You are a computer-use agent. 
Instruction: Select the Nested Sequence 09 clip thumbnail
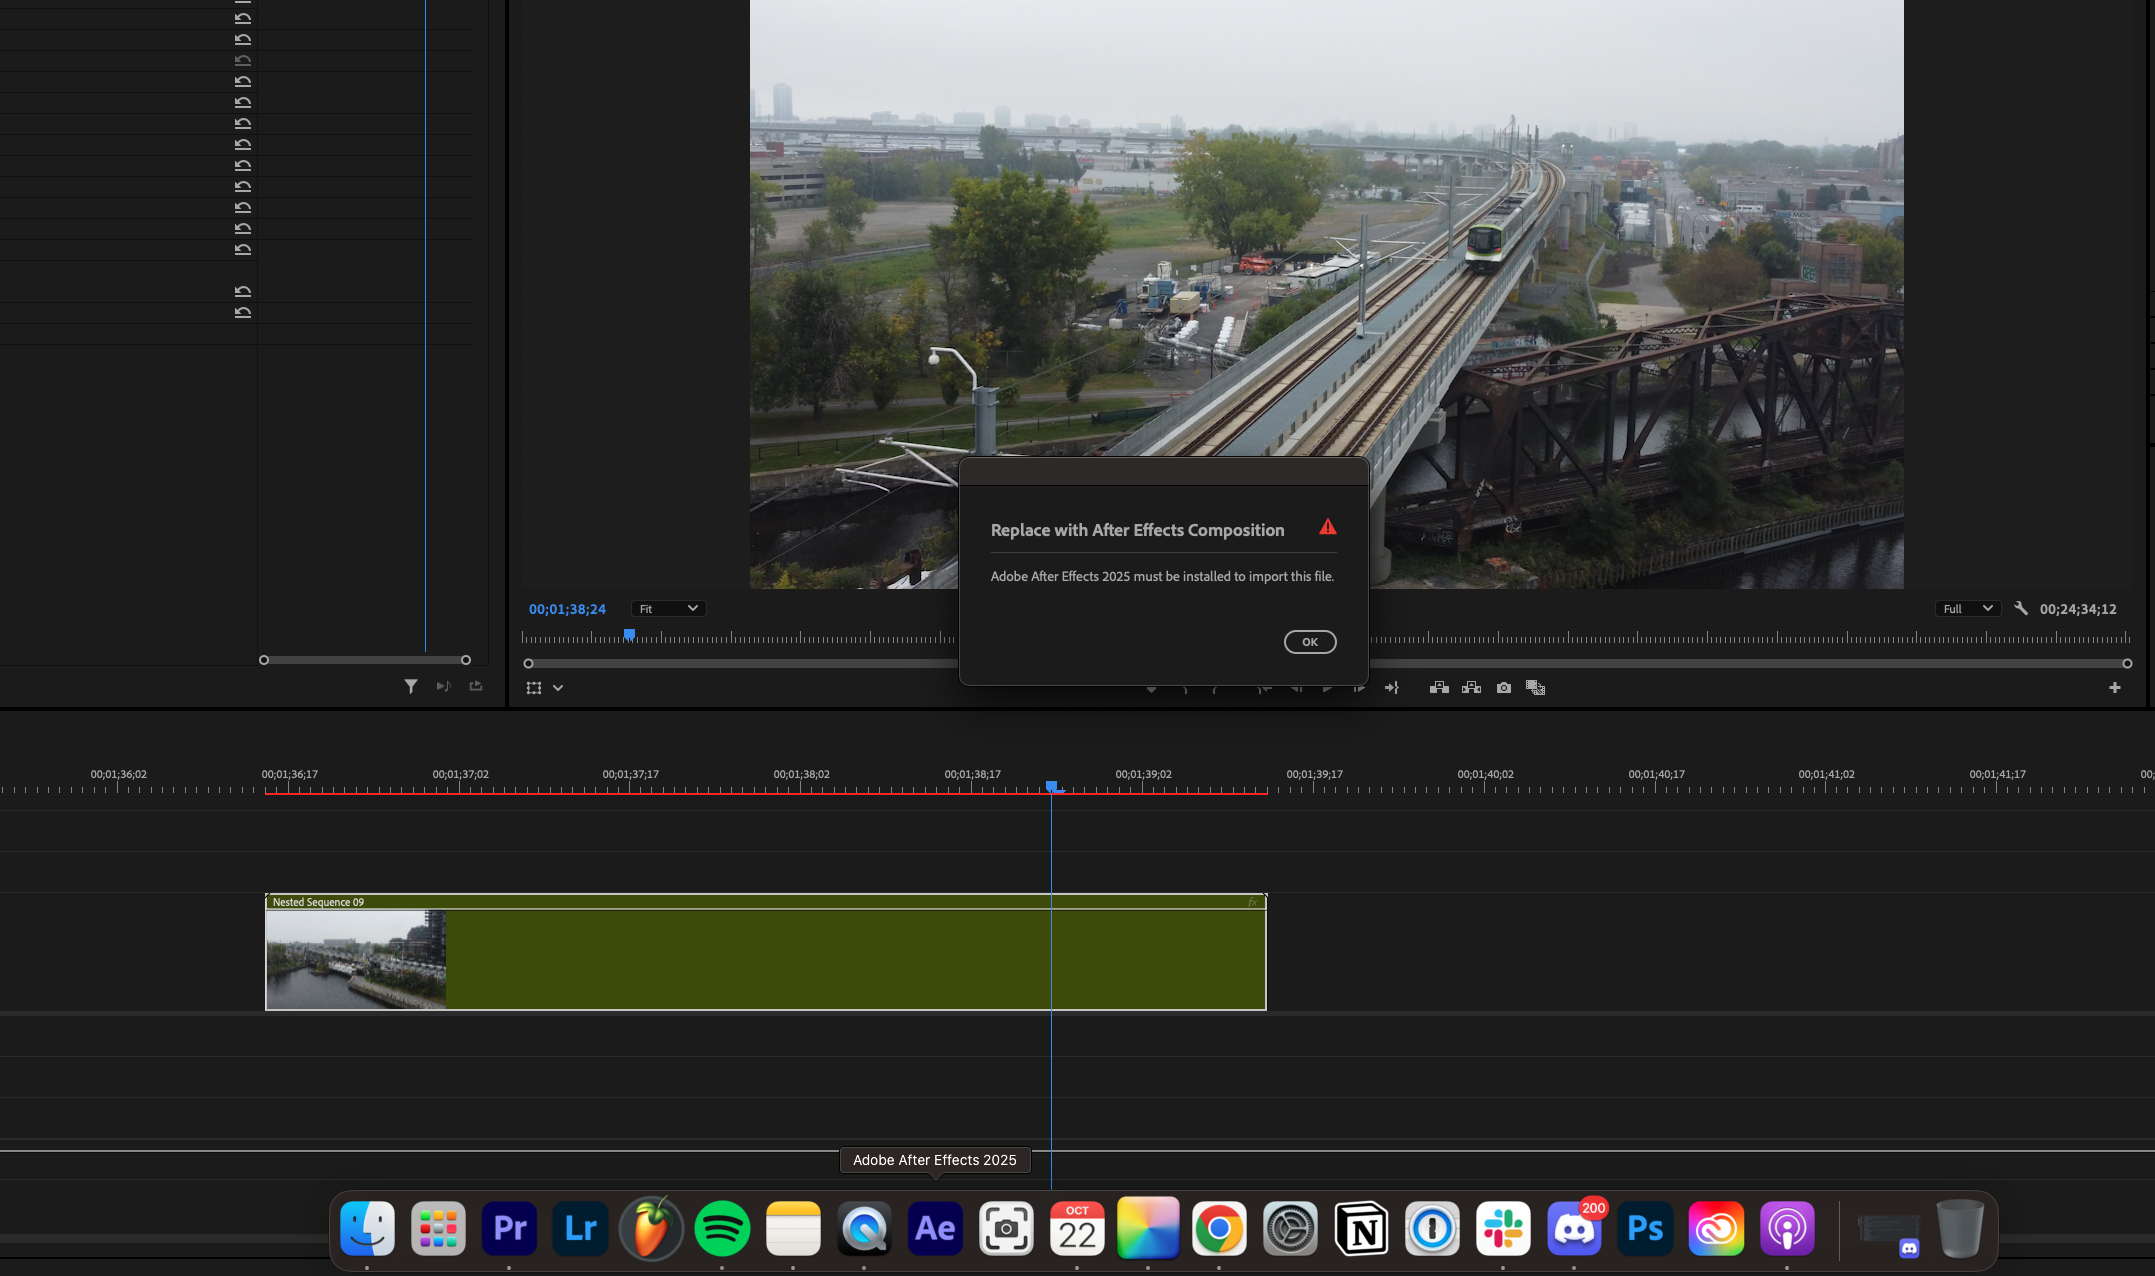pos(355,958)
